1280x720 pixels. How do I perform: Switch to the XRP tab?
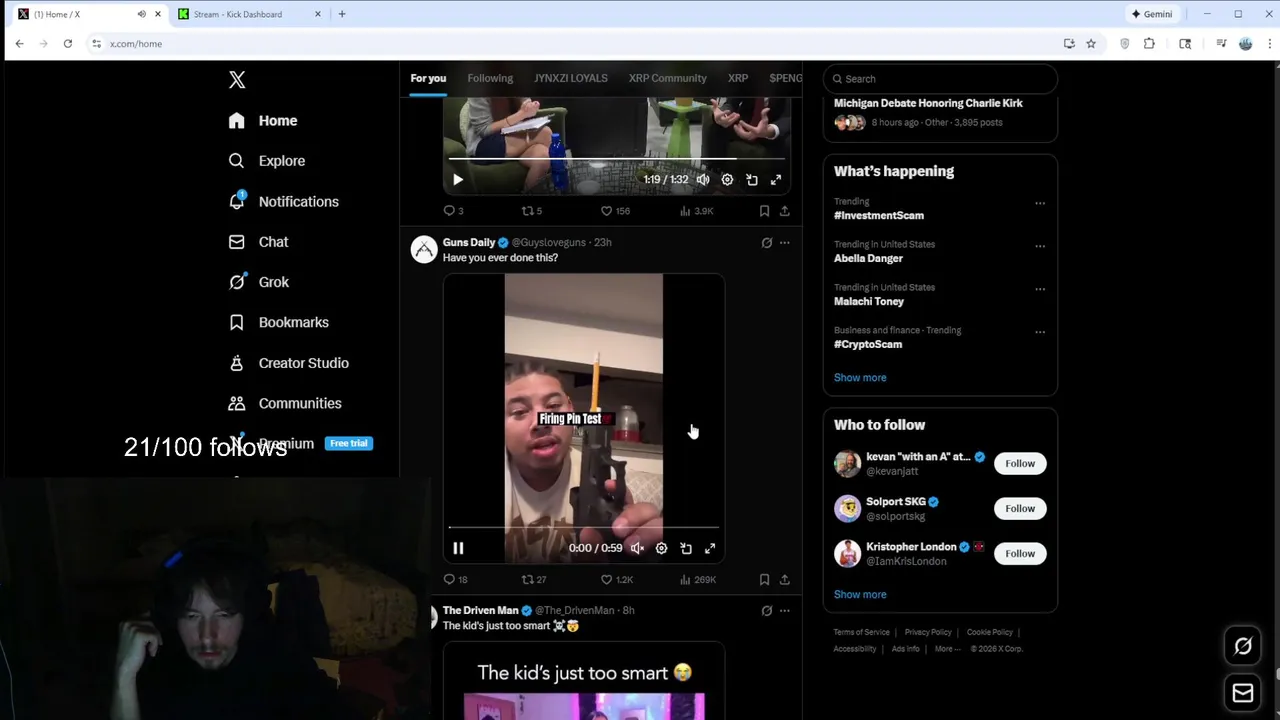pyautogui.click(x=738, y=78)
